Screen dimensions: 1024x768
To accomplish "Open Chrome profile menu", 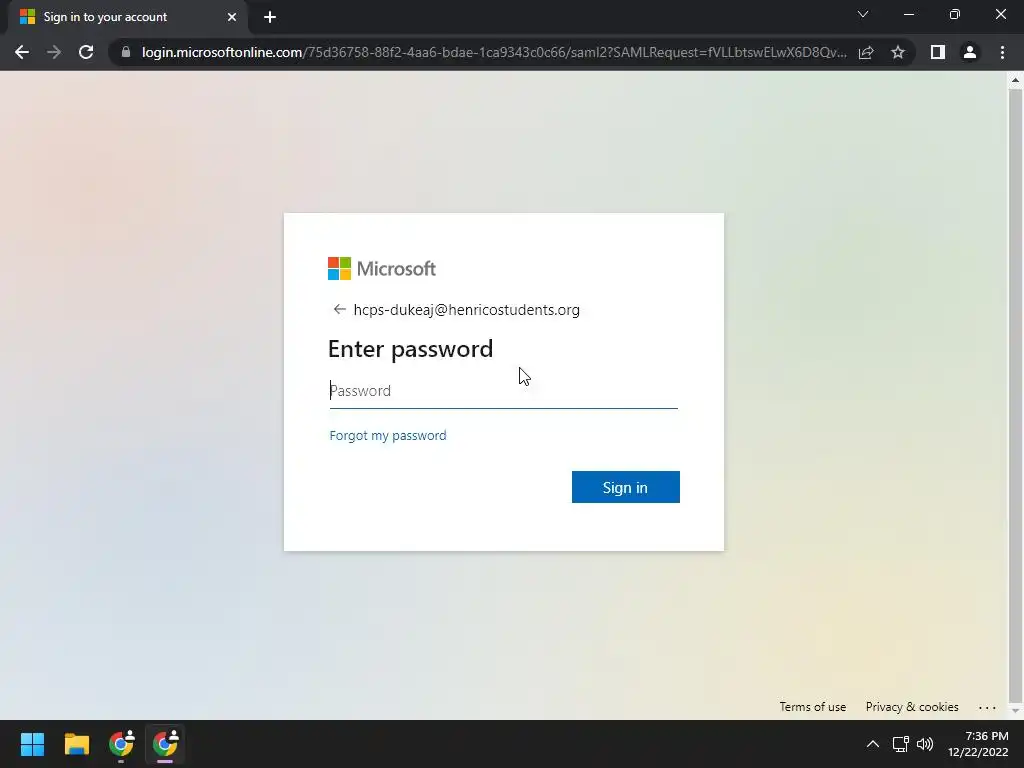I will 970,52.
